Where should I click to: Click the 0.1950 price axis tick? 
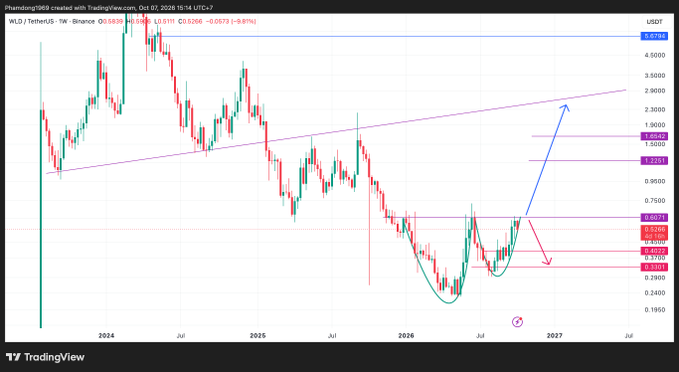coord(655,310)
